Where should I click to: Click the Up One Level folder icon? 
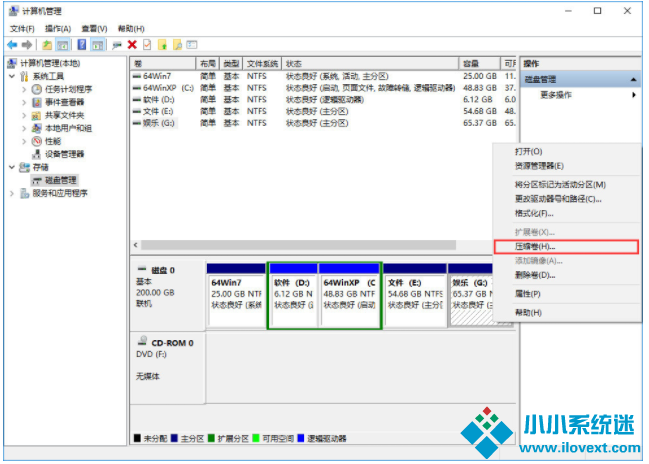coord(47,45)
